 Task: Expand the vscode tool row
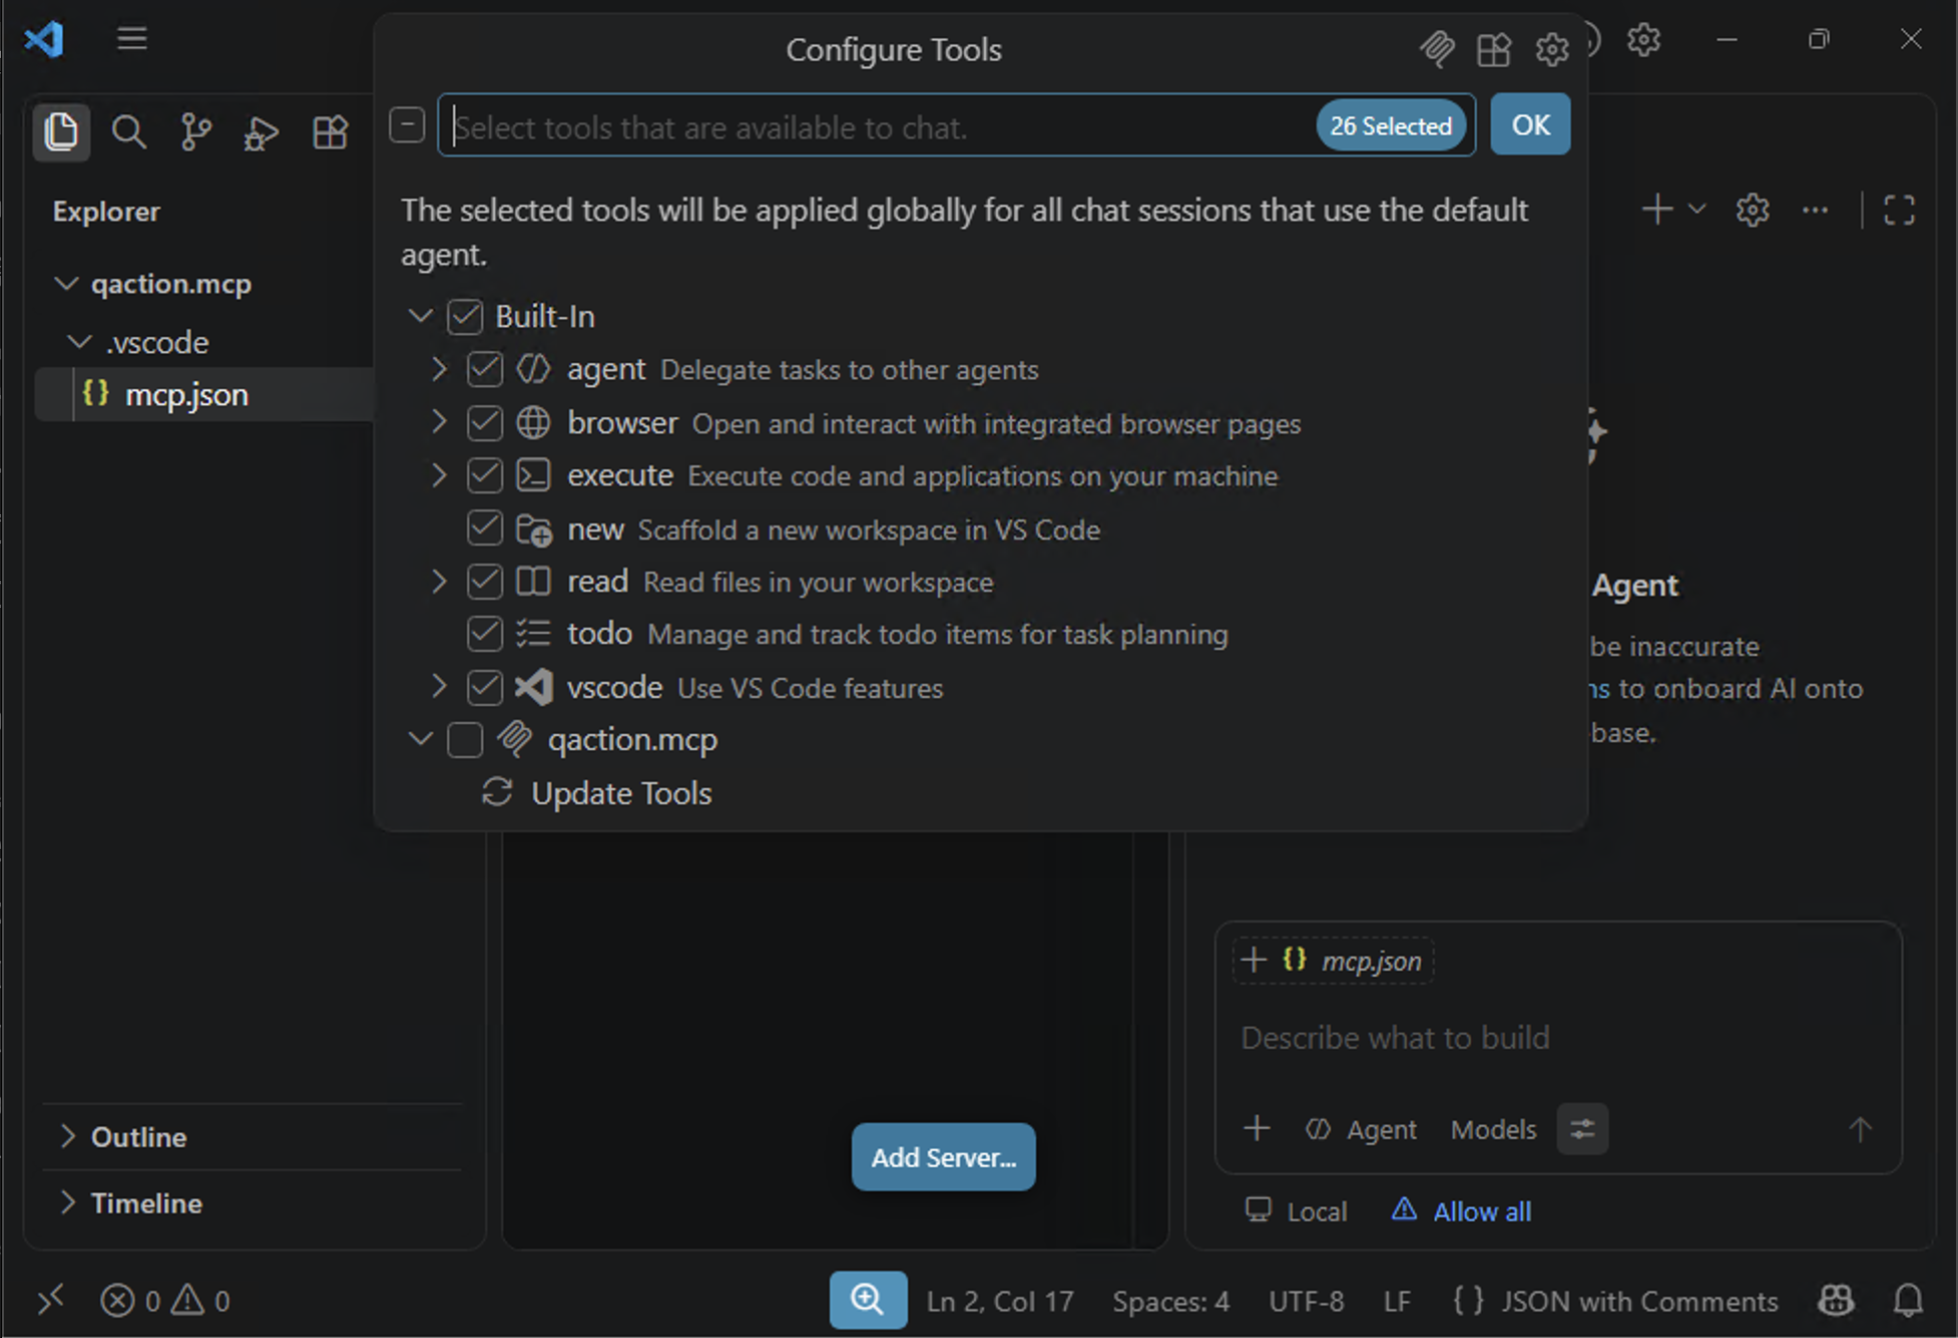pos(438,686)
